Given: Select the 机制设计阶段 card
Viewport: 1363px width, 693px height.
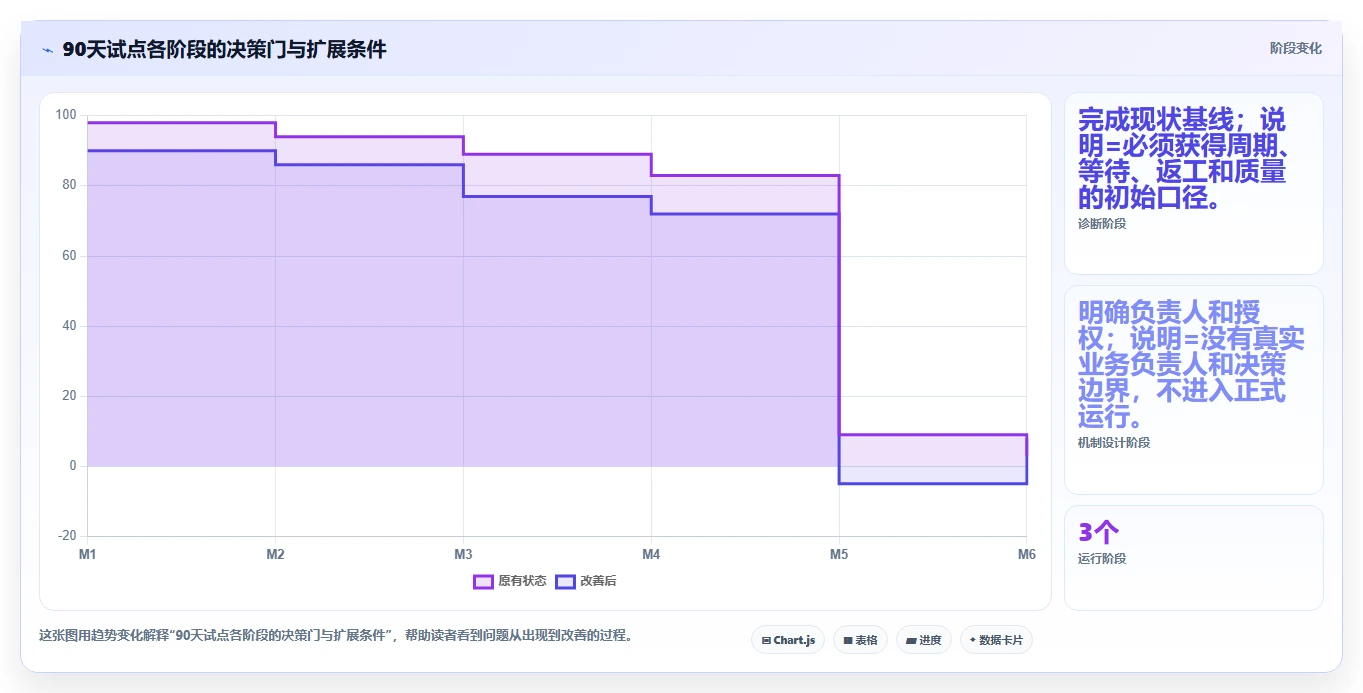Looking at the screenshot, I should (1194, 390).
